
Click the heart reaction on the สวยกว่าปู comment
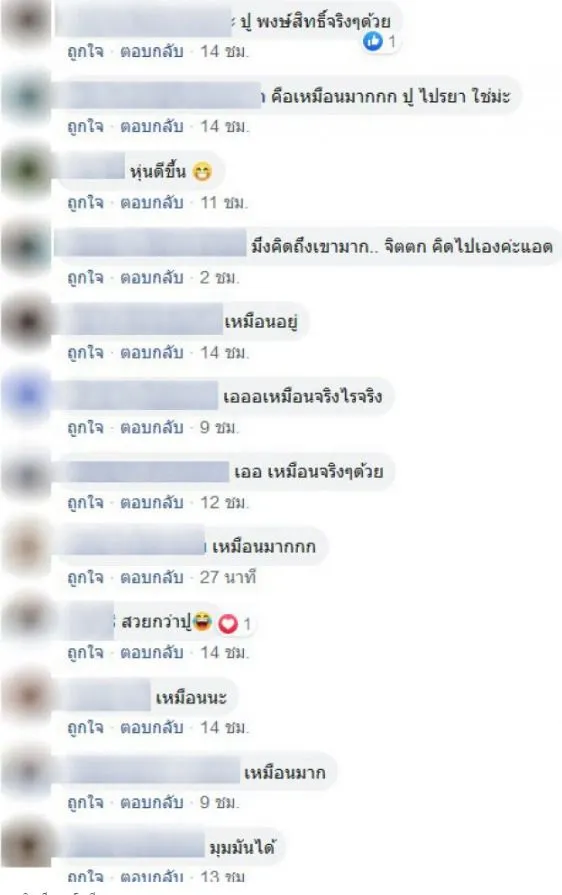click(228, 624)
